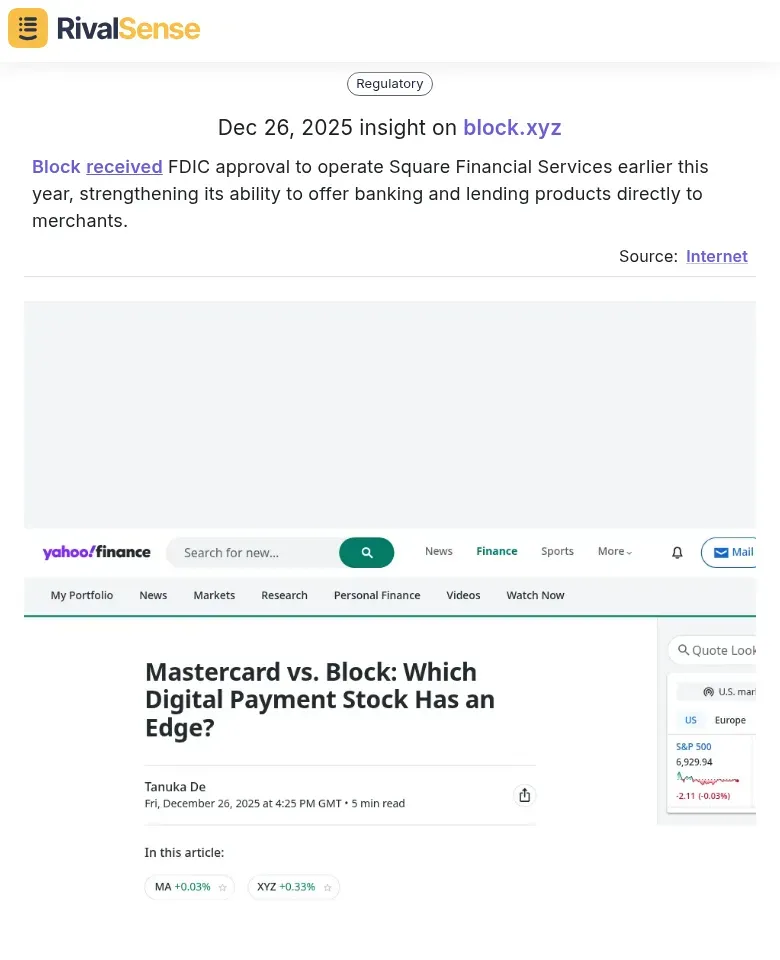The image size is (780, 960).
Task: Select the Finance tab in the header
Action: pos(496,551)
